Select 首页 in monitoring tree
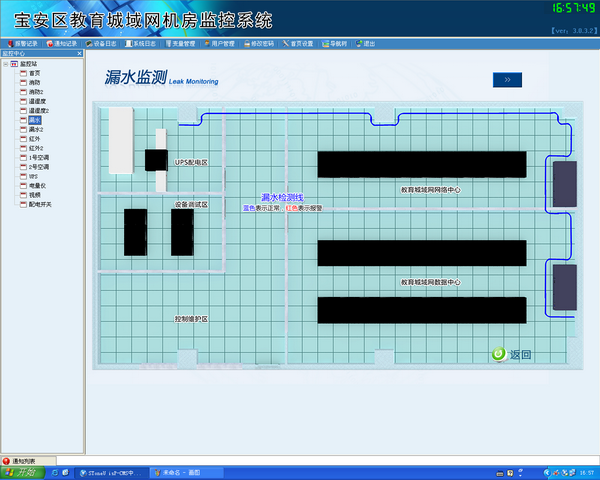Screen dimensions: 600x480 pos(34,73)
